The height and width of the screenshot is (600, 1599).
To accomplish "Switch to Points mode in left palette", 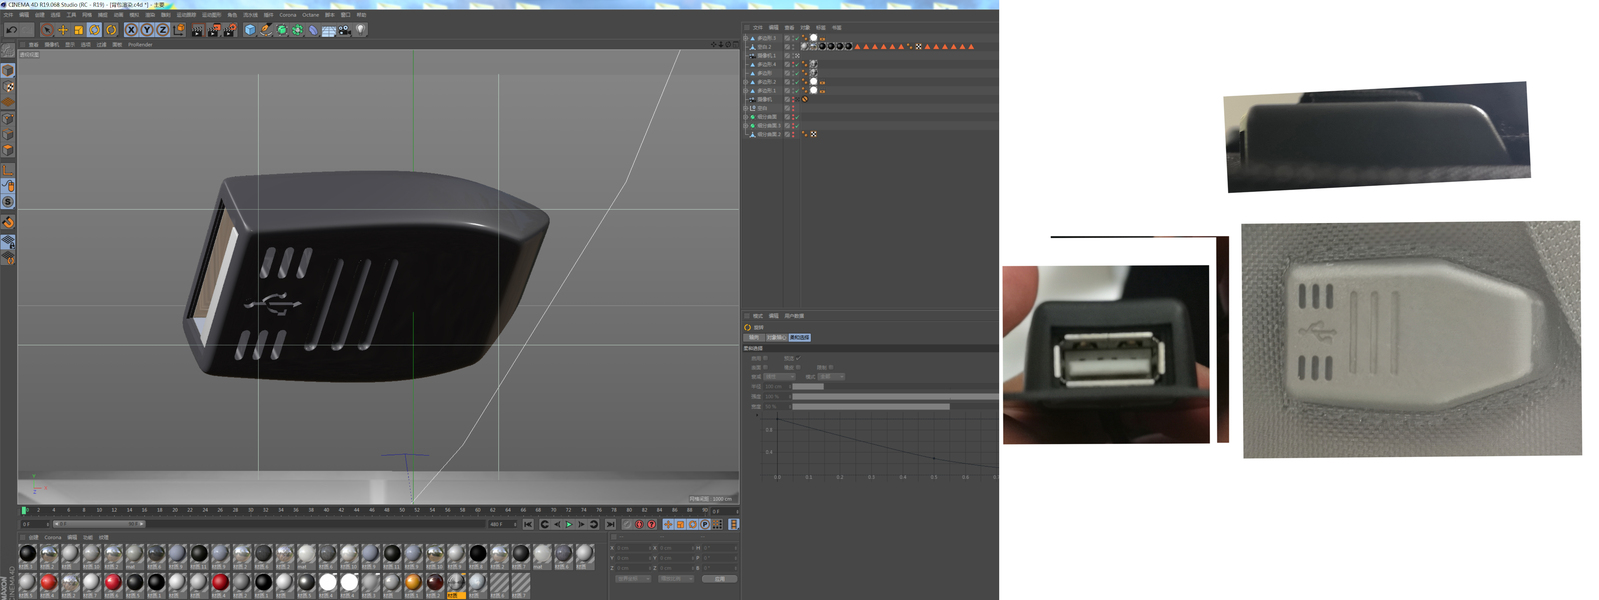I will click(7, 119).
